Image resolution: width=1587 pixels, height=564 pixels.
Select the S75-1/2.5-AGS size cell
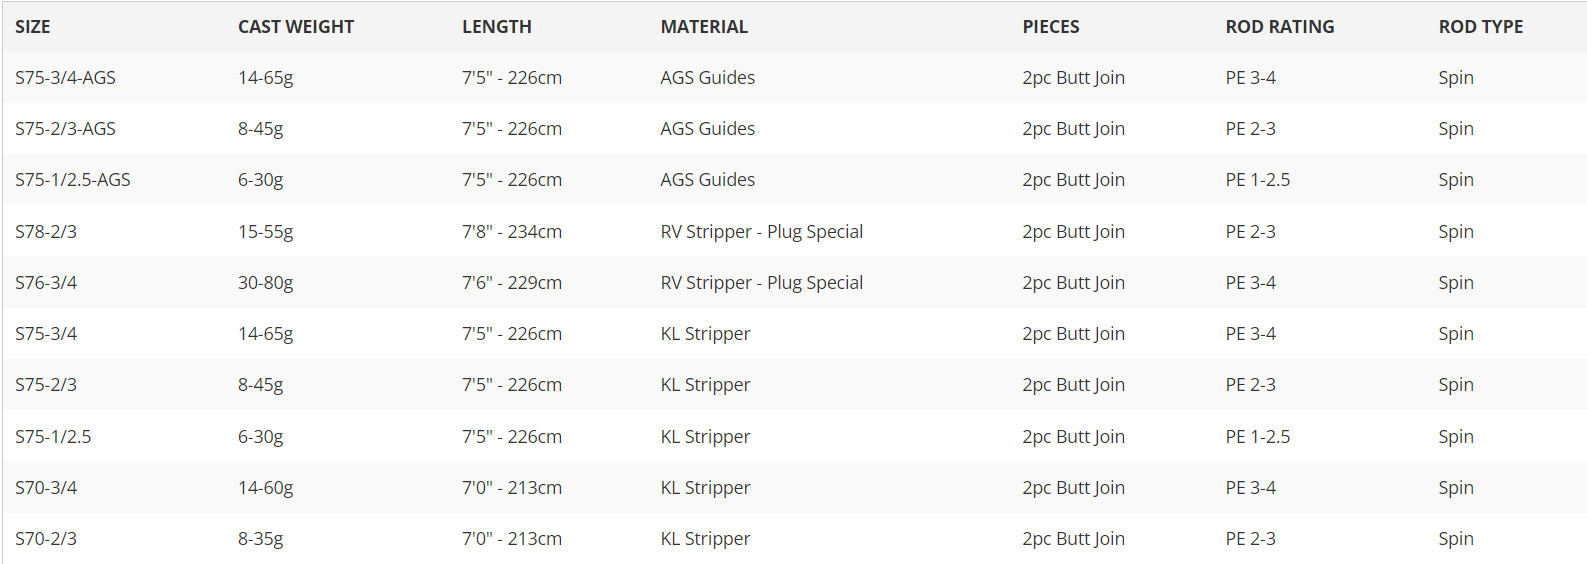coord(73,180)
